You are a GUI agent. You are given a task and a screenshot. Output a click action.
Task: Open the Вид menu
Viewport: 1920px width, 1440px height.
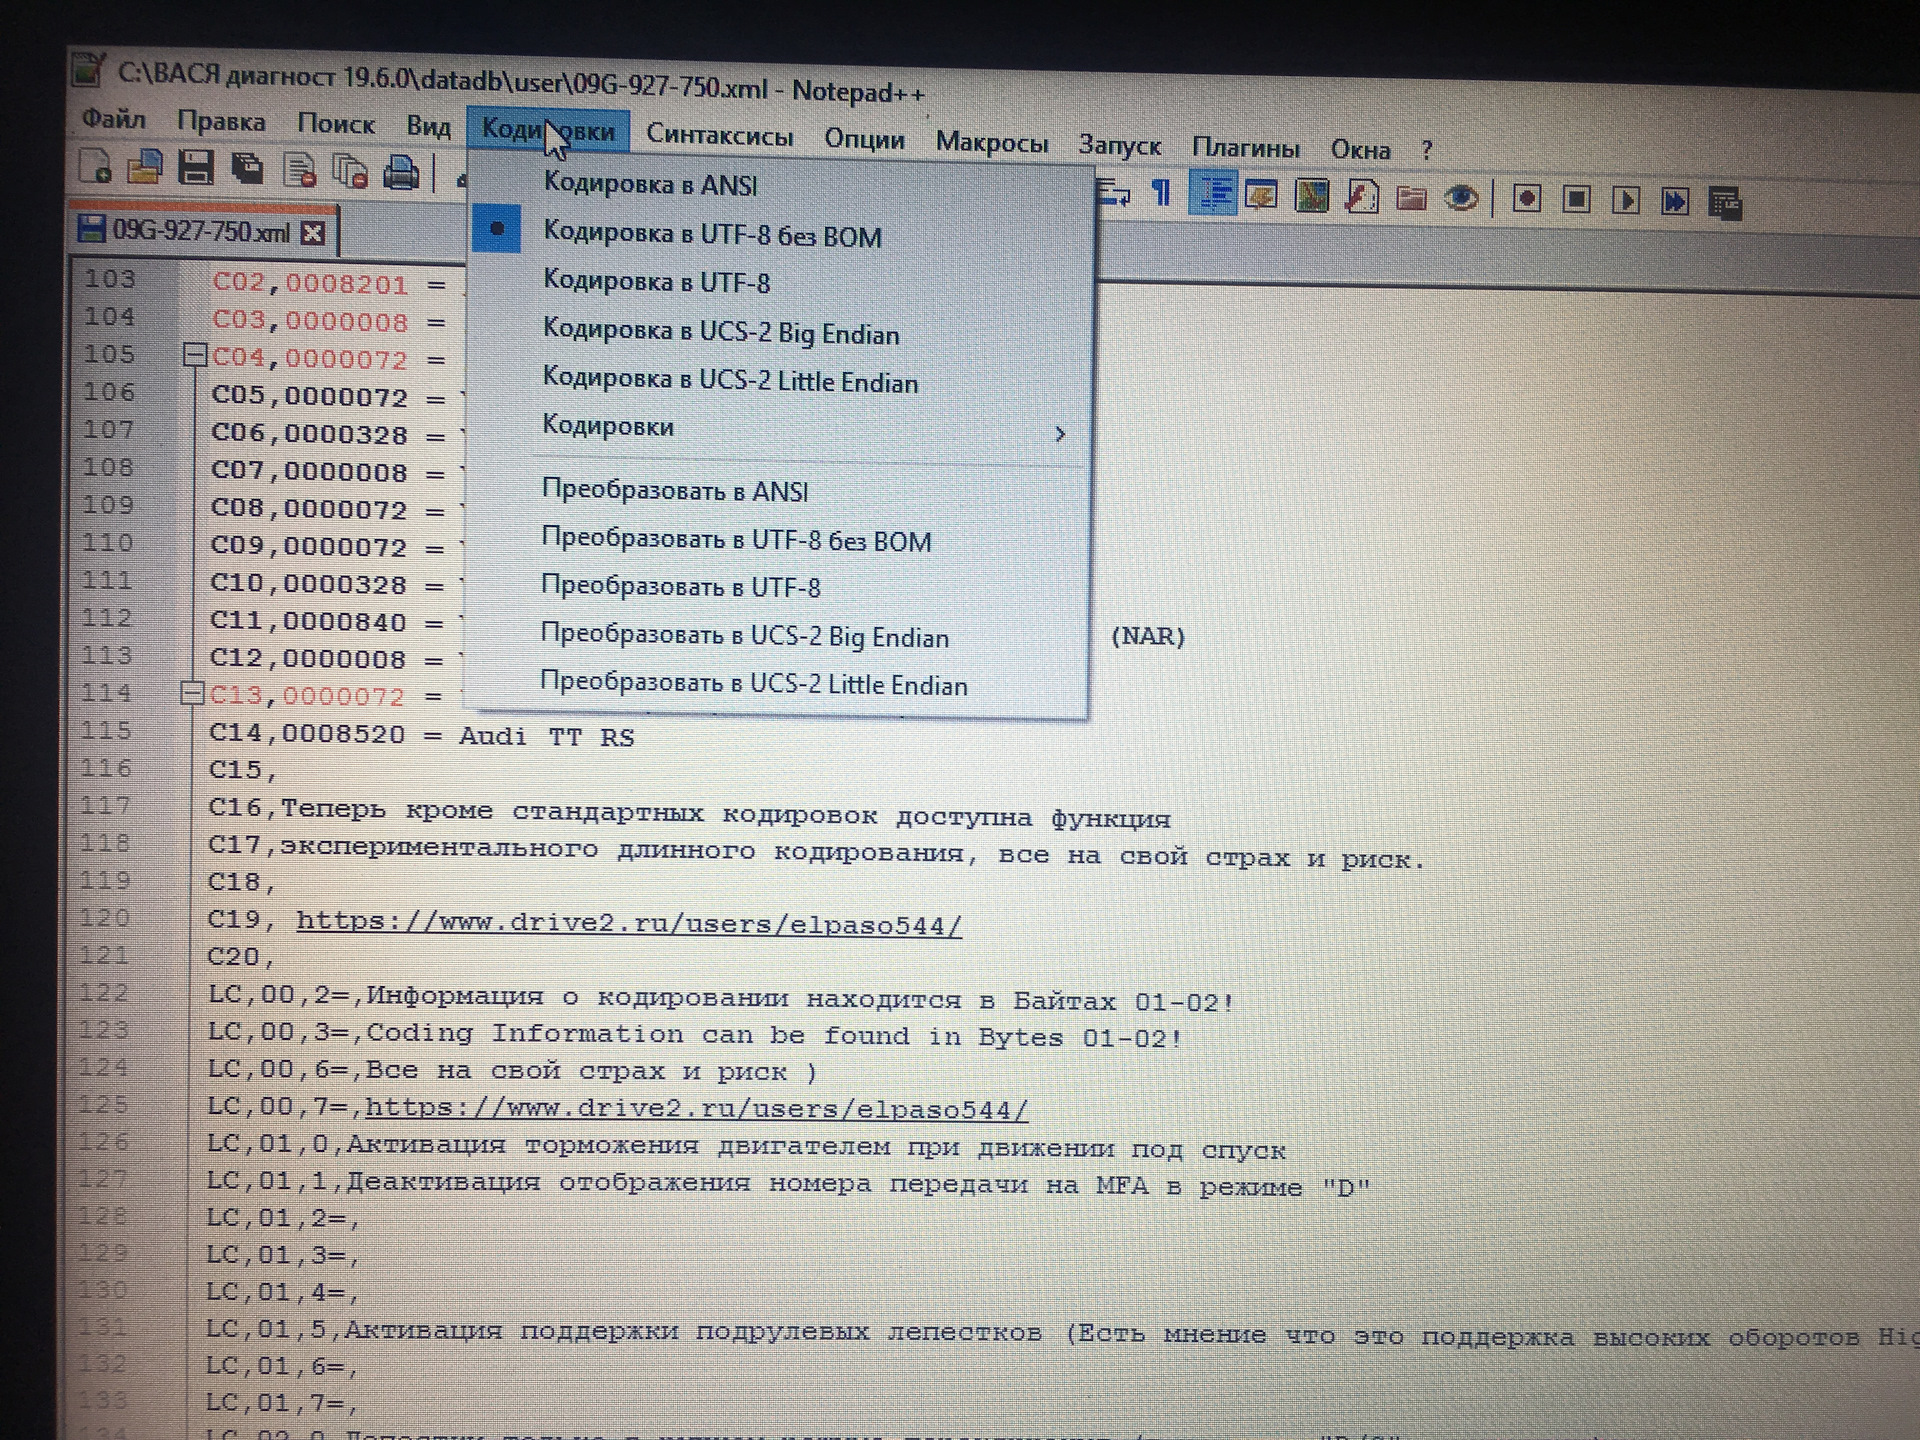(x=429, y=126)
